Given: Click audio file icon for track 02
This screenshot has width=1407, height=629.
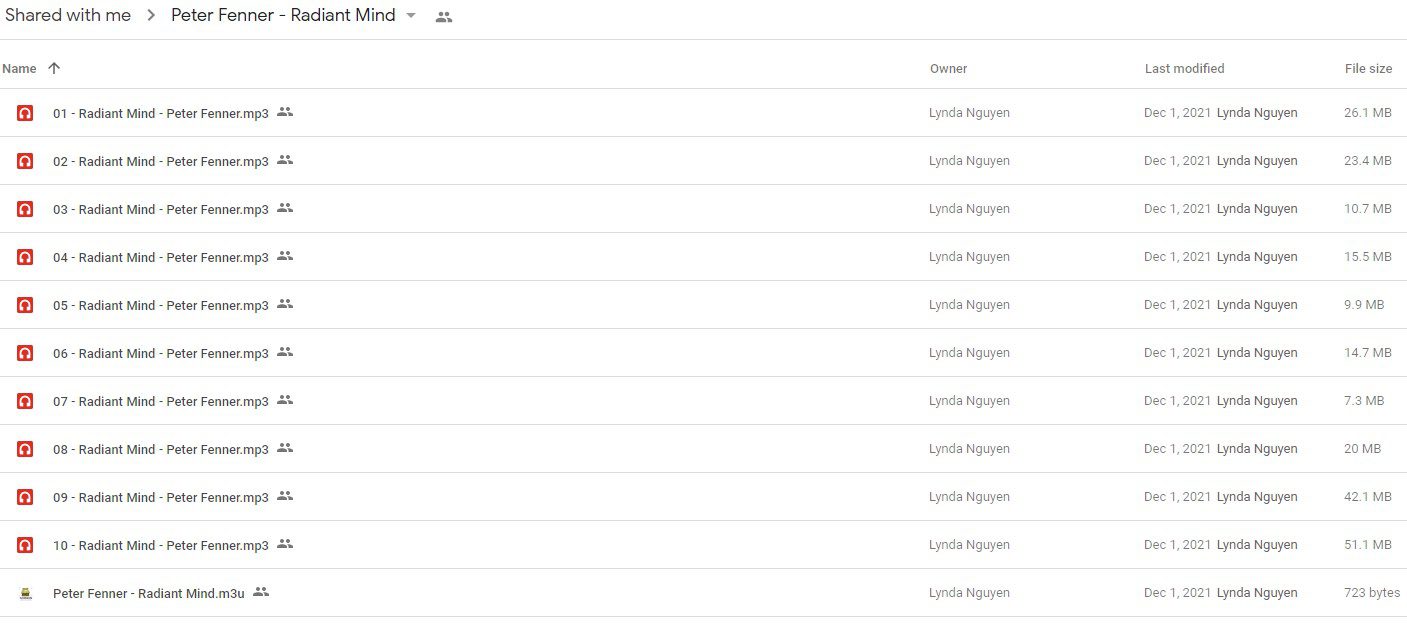Looking at the screenshot, I should (x=25, y=161).
